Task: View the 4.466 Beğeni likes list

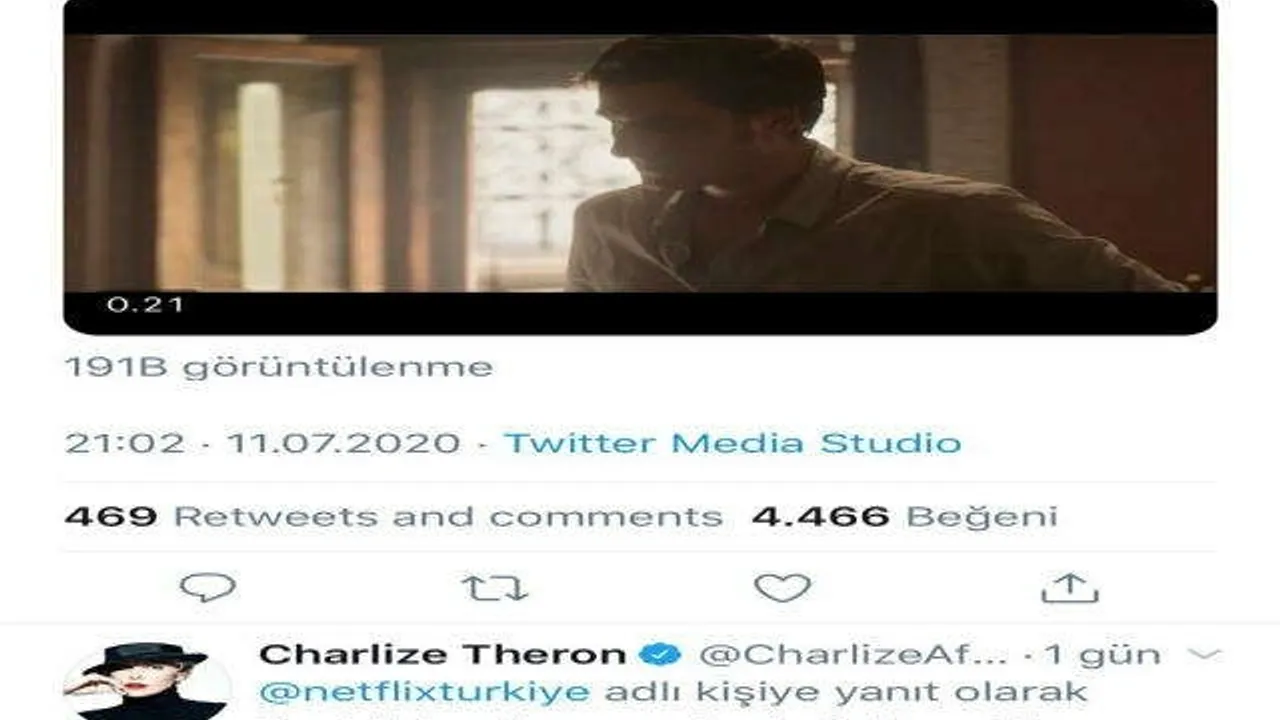Action: [x=904, y=517]
